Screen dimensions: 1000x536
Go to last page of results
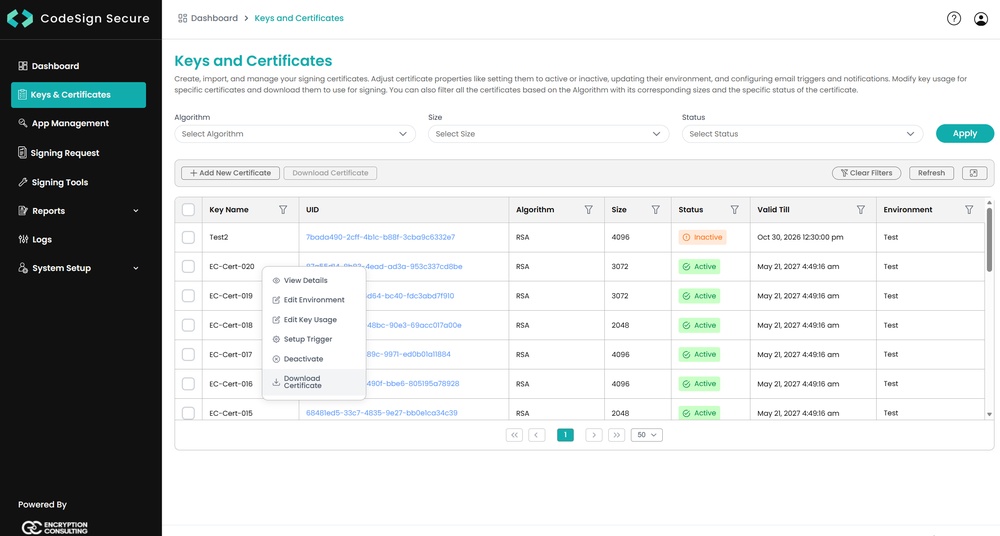pyautogui.click(x=616, y=435)
